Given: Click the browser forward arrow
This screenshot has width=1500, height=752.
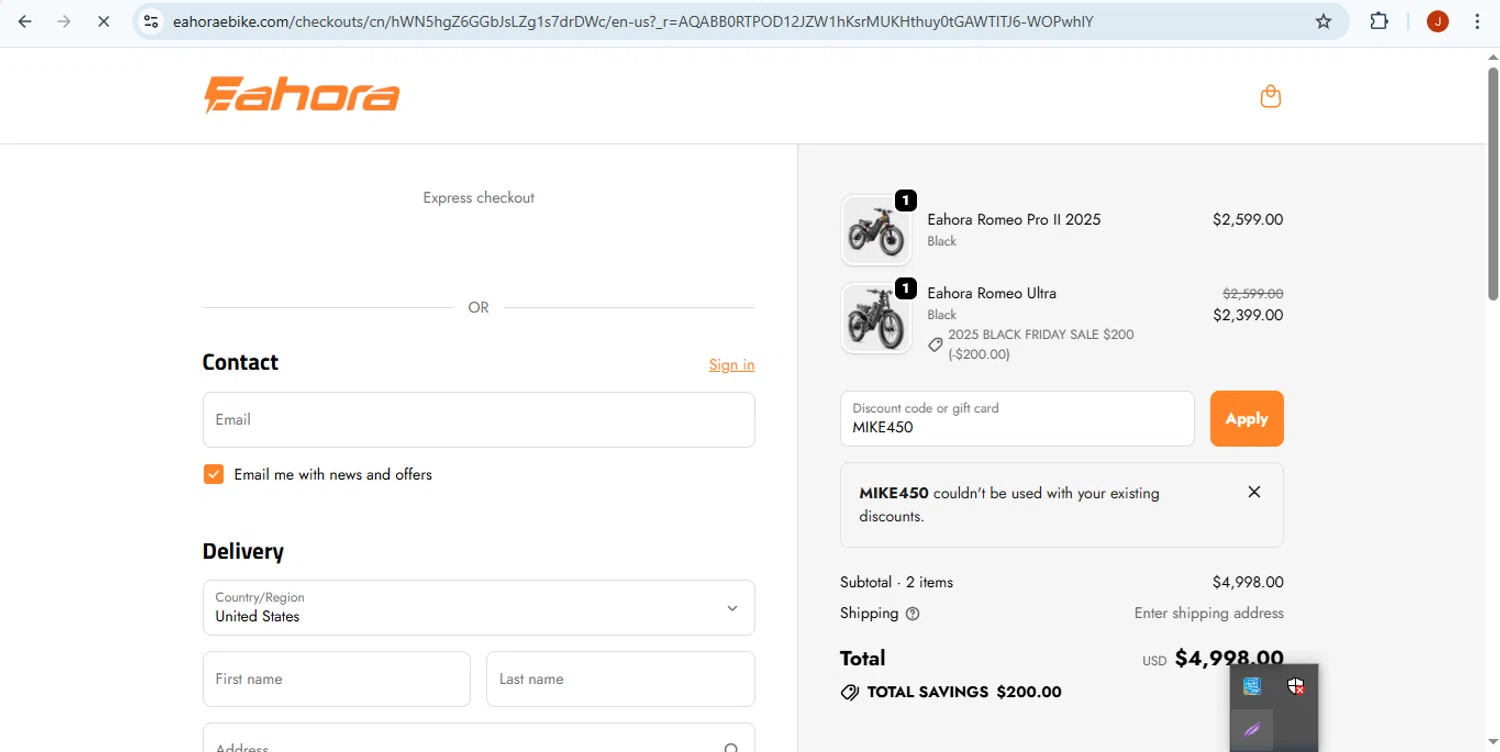Looking at the screenshot, I should click(64, 21).
